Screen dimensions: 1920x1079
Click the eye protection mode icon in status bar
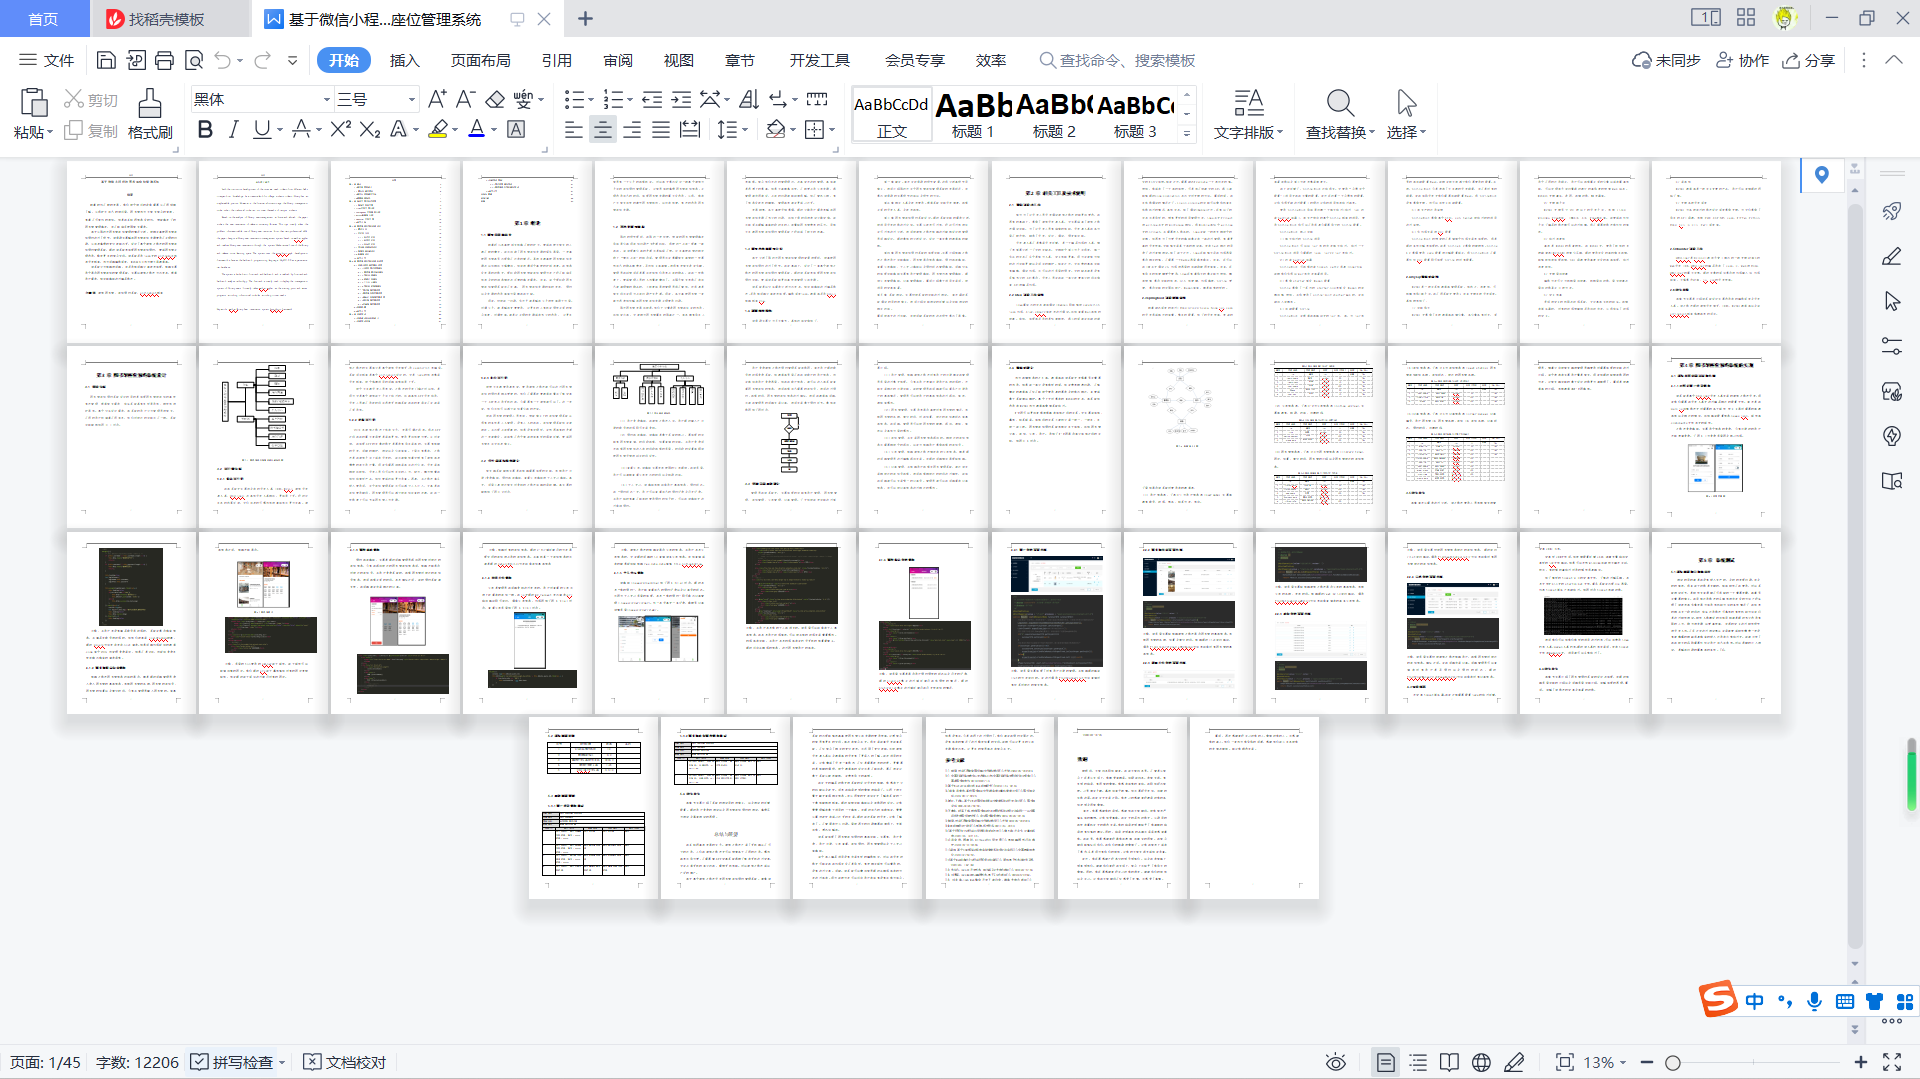(x=1336, y=1062)
